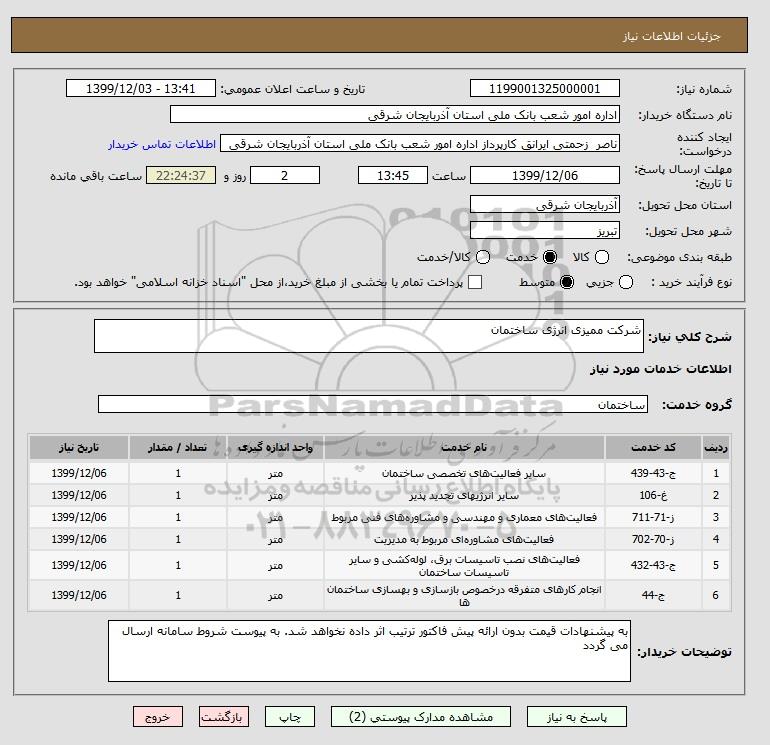Select the کالا/خدمت radio button
The image size is (770, 745).
[x=483, y=257]
